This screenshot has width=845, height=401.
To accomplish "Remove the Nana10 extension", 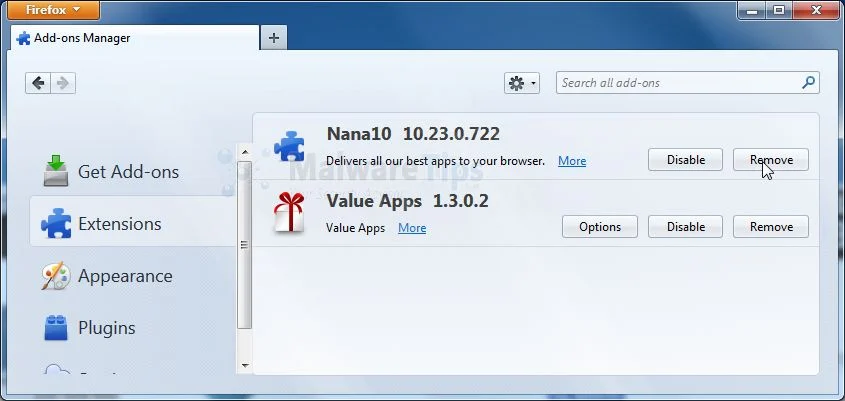I will pos(771,160).
